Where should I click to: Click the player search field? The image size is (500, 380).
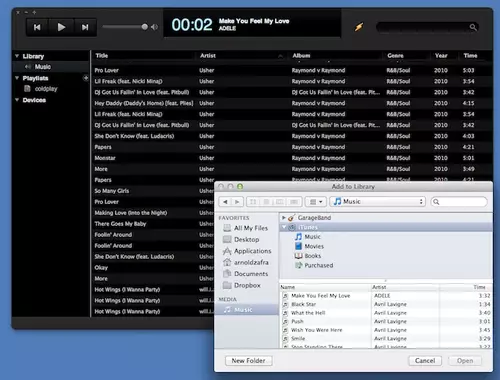coord(427,27)
